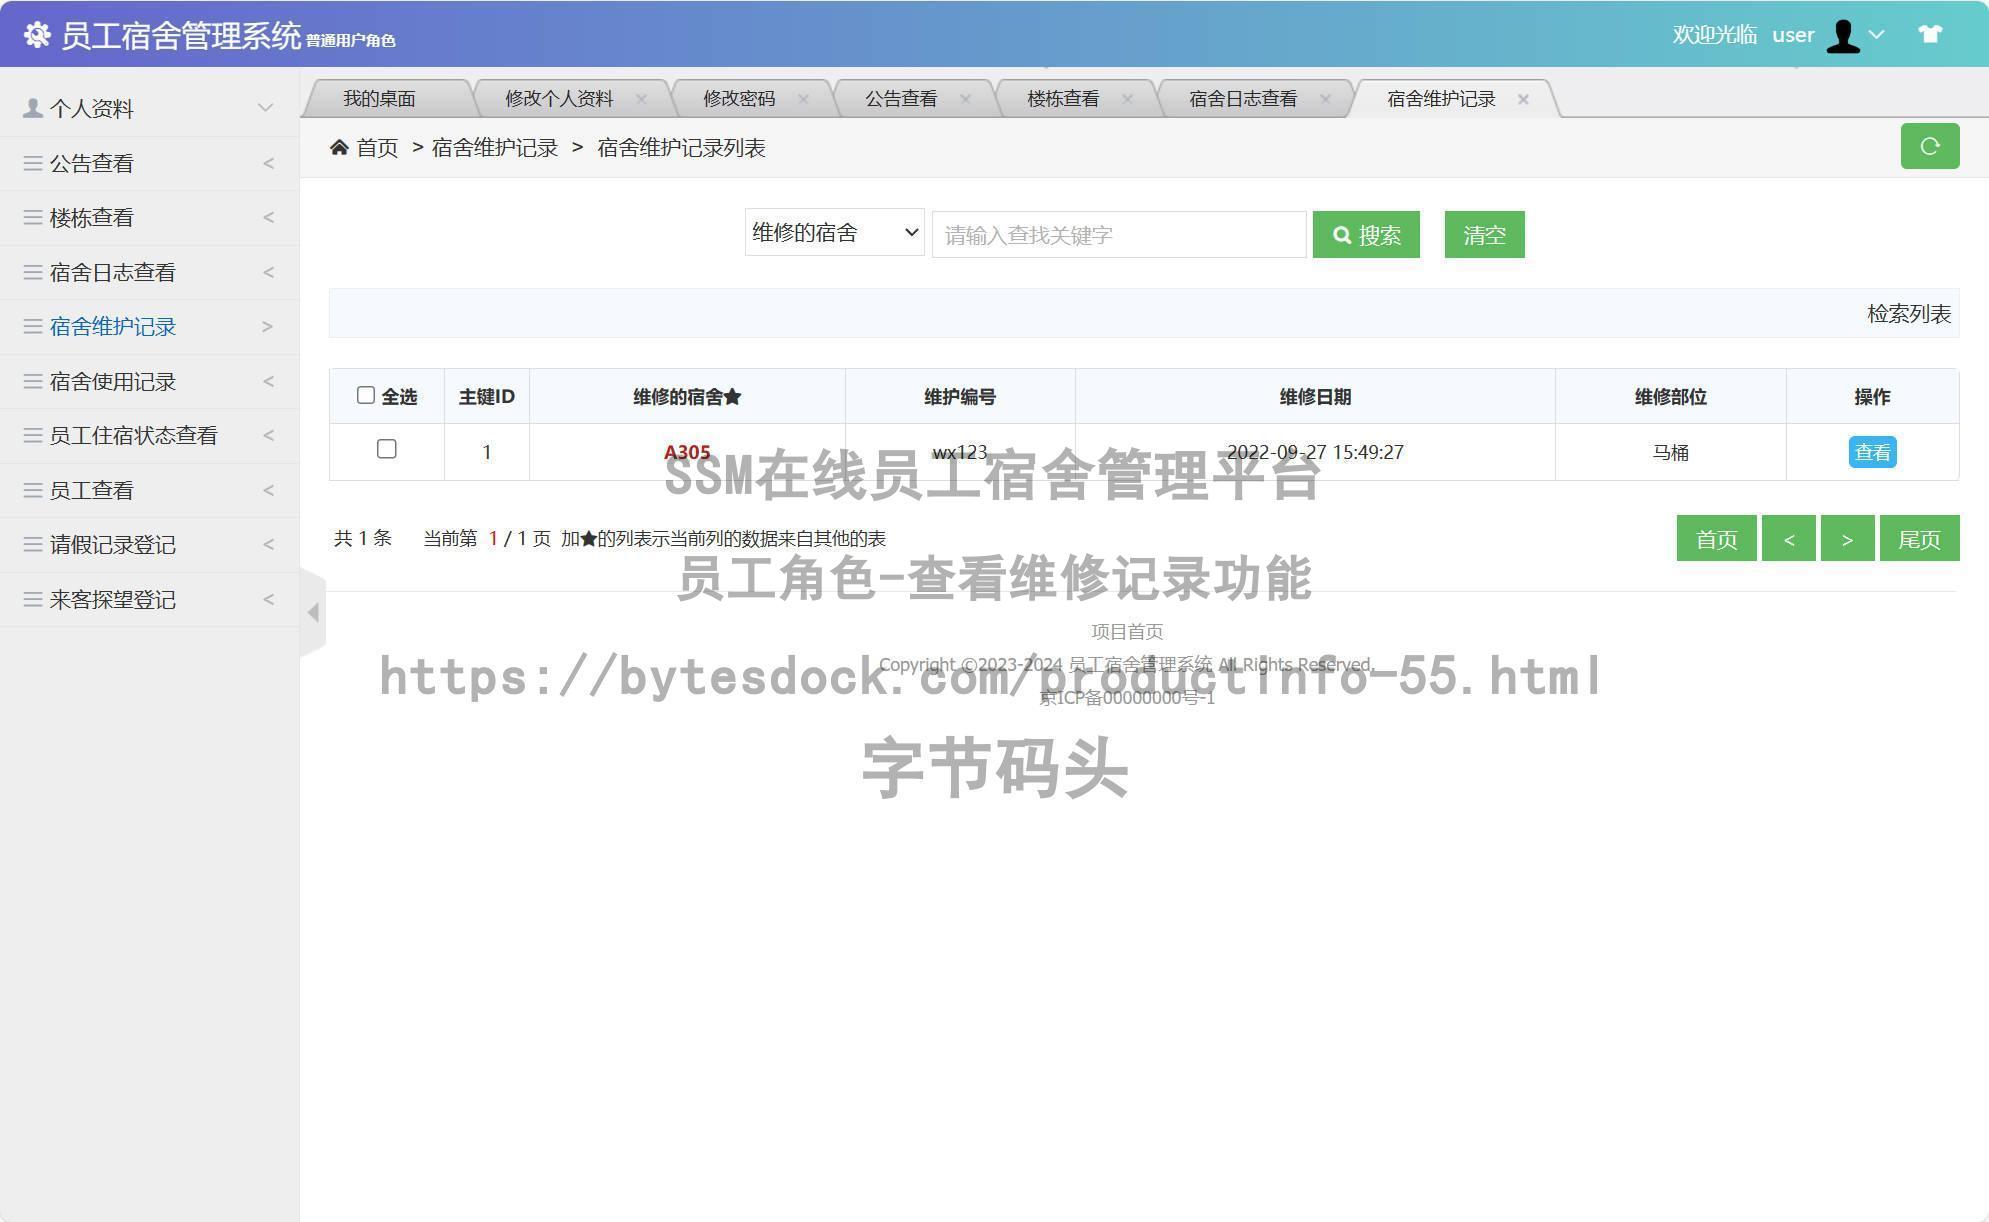Click the blue 查看 button in row 1
The width and height of the screenshot is (1989, 1222).
click(x=1872, y=452)
